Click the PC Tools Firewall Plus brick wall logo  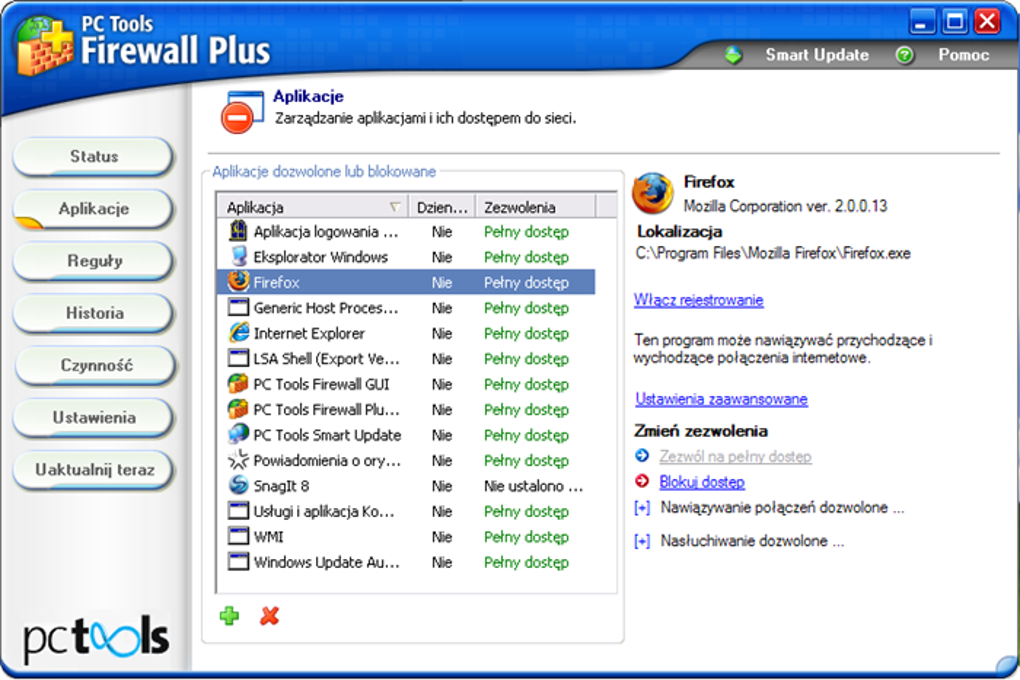click(44, 47)
